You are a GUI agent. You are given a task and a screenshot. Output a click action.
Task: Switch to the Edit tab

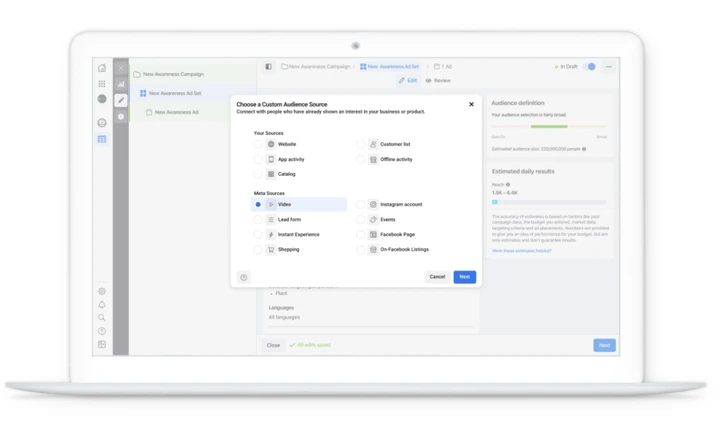pyautogui.click(x=408, y=80)
